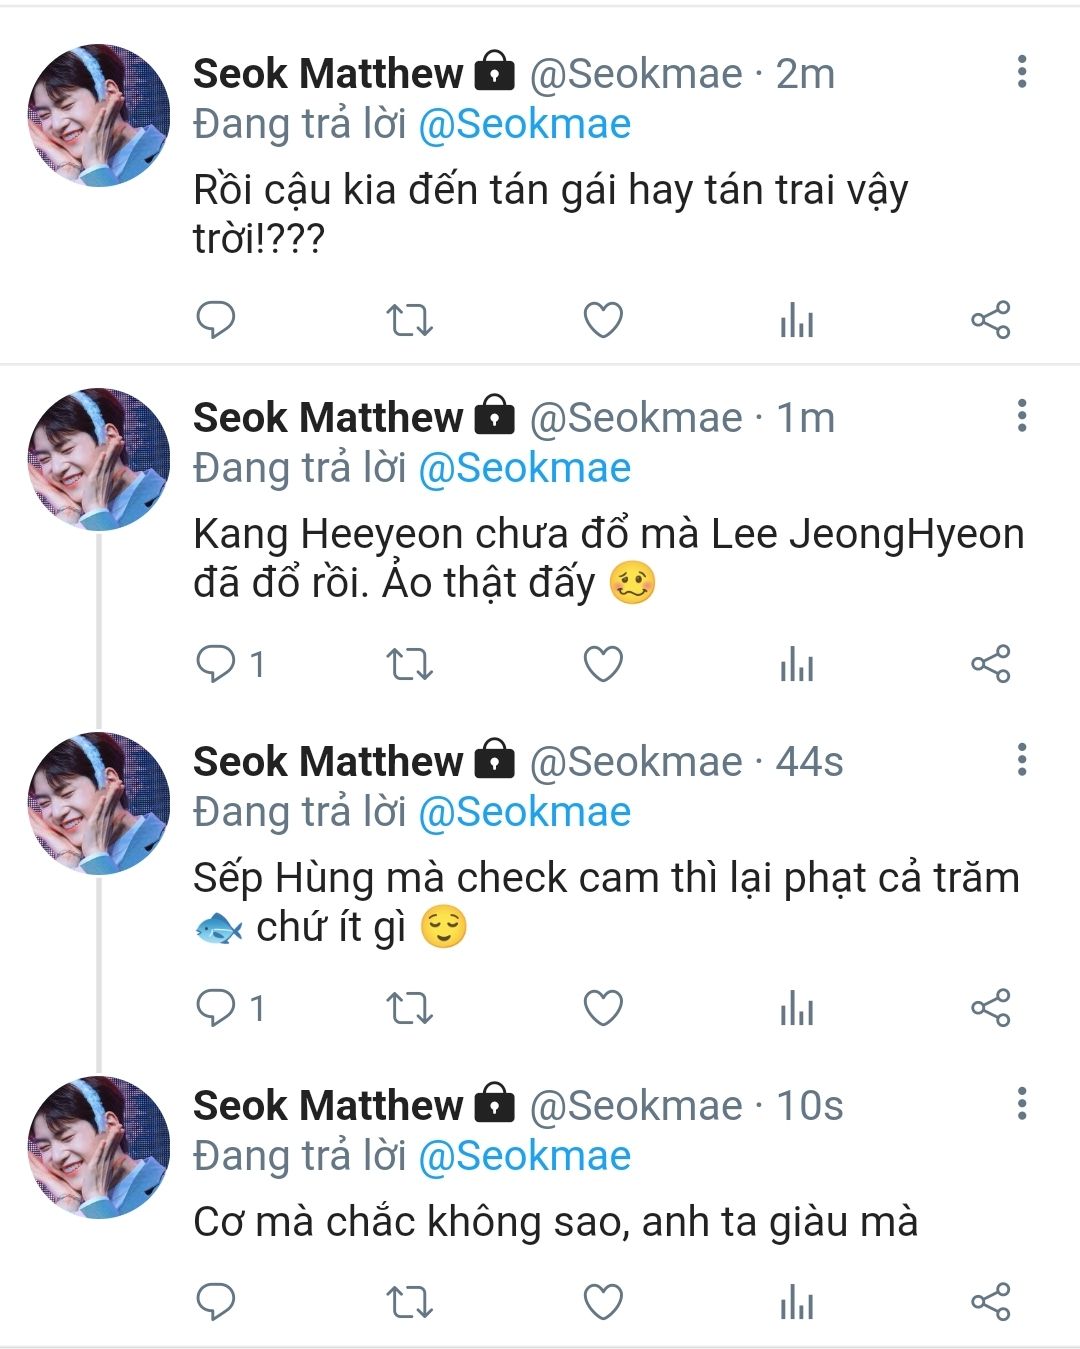
Task: Open more options on the 44s tweet
Action: point(1021,760)
